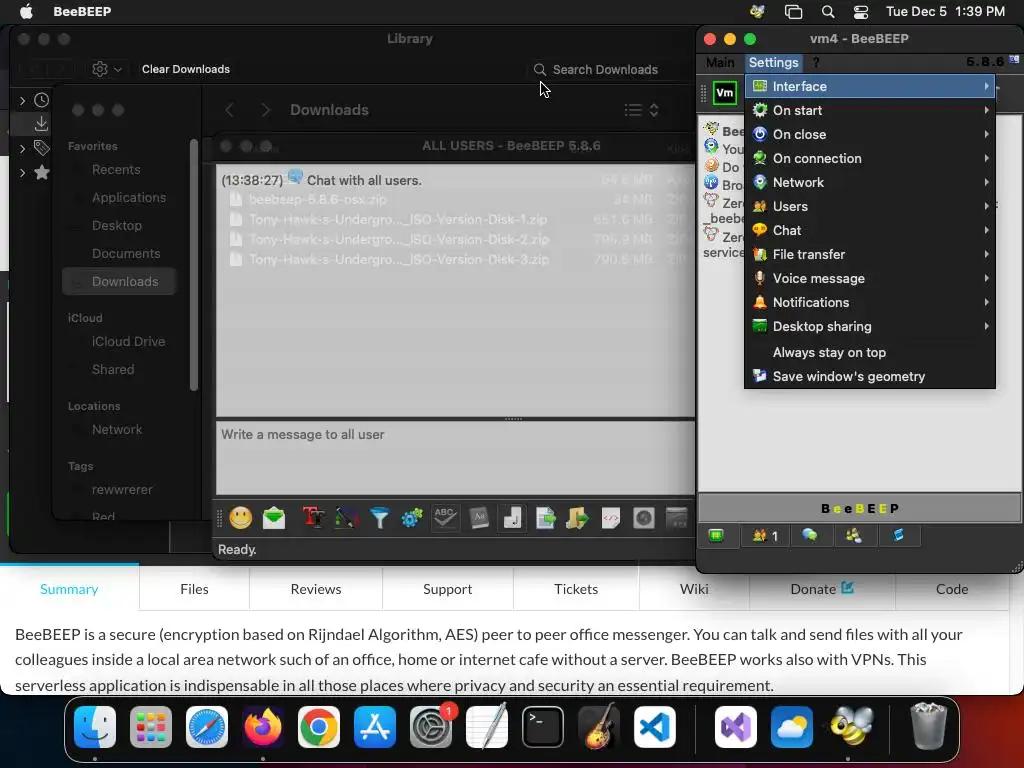Viewport: 1024px width, 768px height.
Task: Expand the On connection submenu
Action: (871, 159)
